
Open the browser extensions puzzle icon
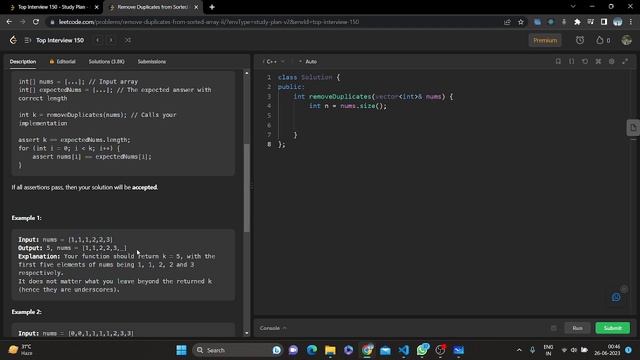(x=577, y=22)
